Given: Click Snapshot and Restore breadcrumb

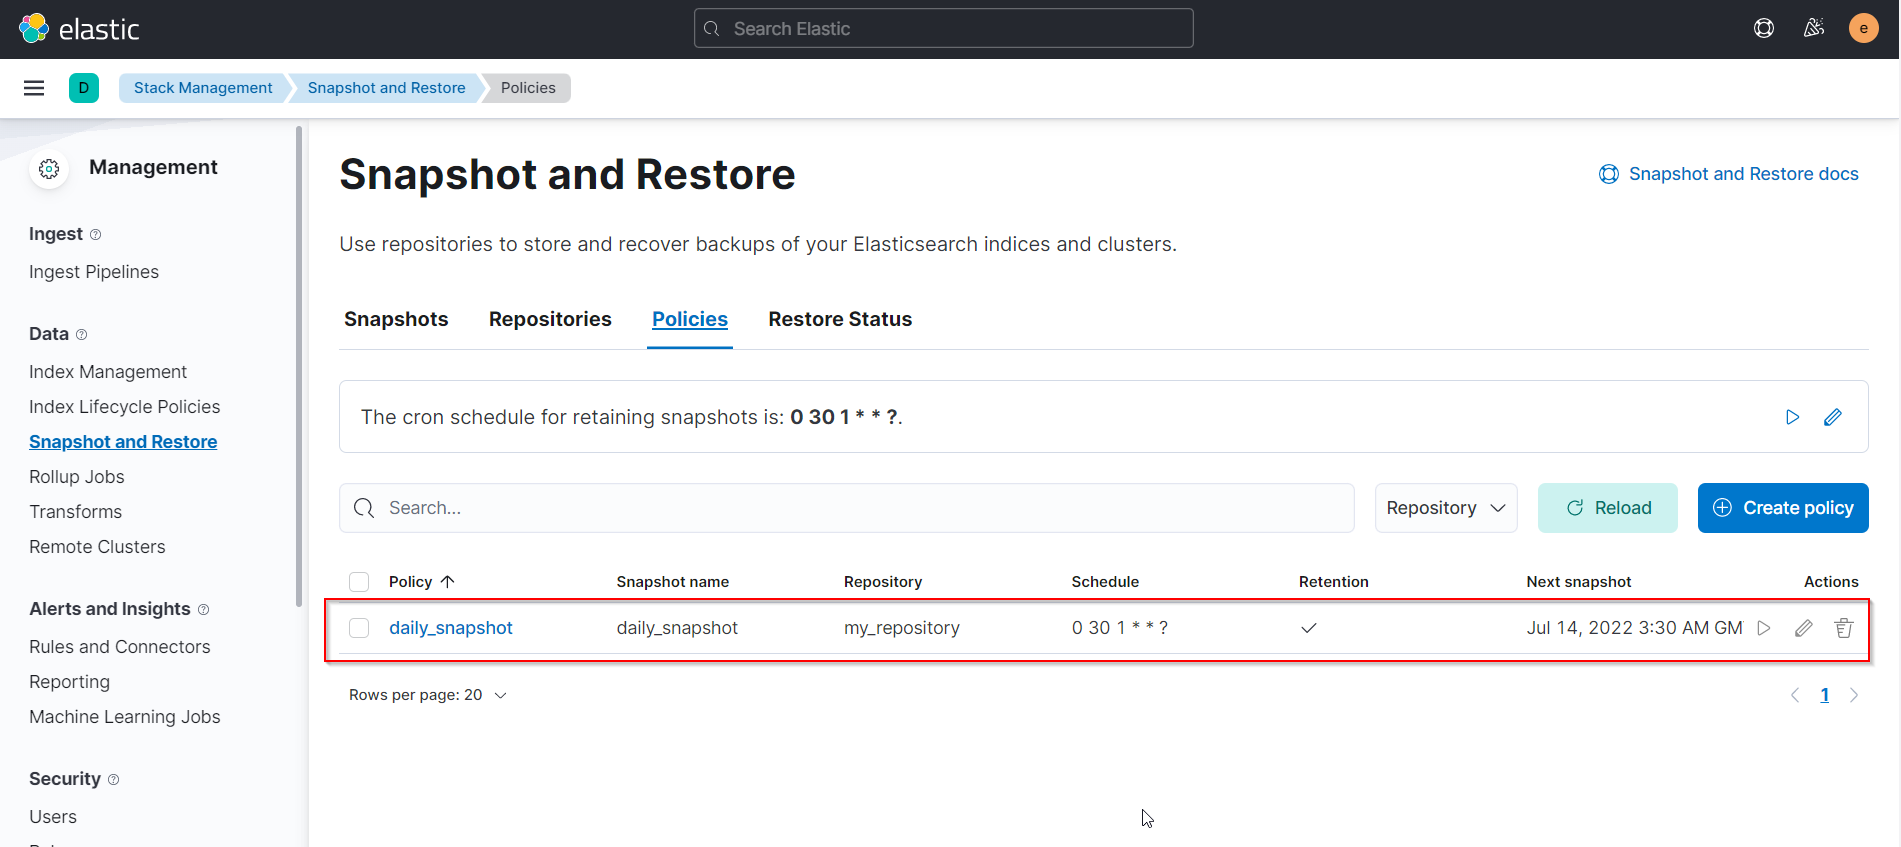Looking at the screenshot, I should click(x=386, y=88).
